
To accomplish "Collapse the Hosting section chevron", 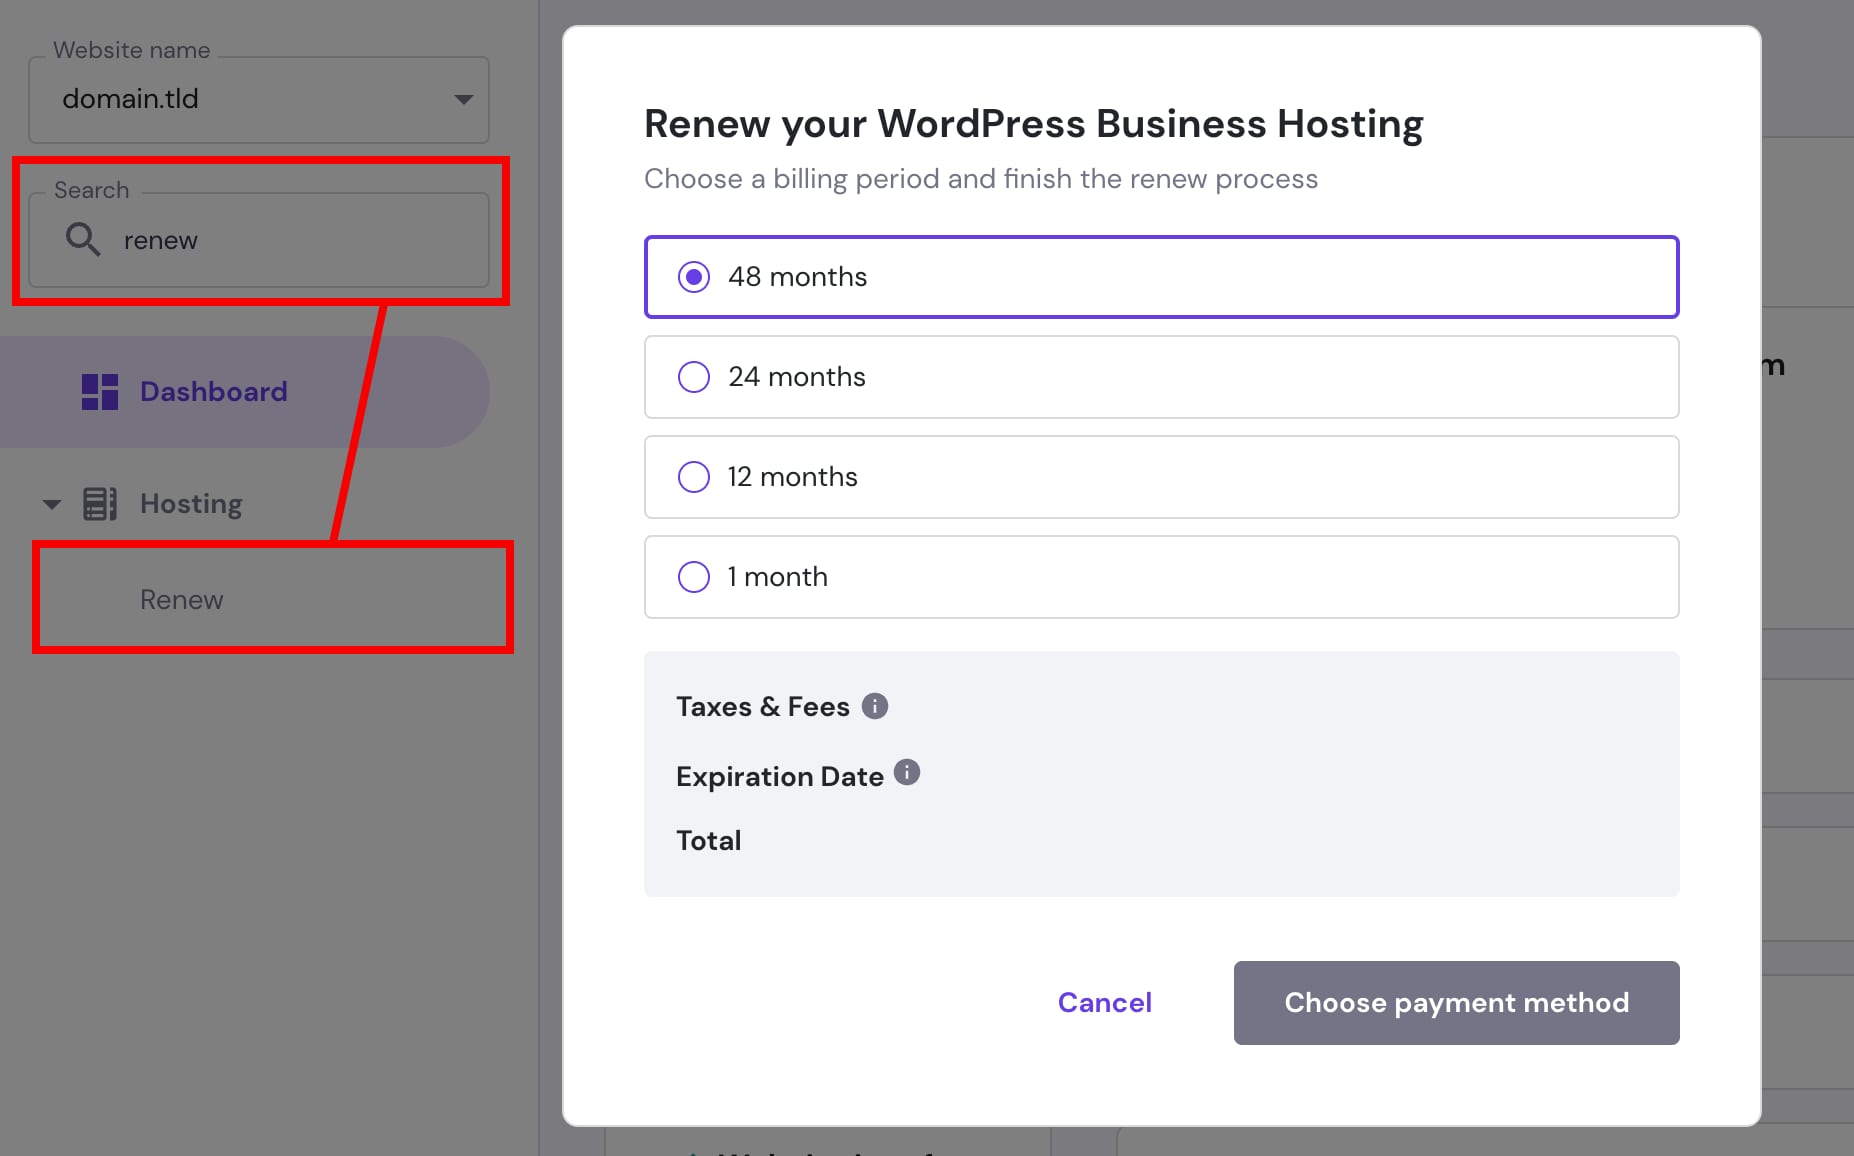I will (51, 503).
